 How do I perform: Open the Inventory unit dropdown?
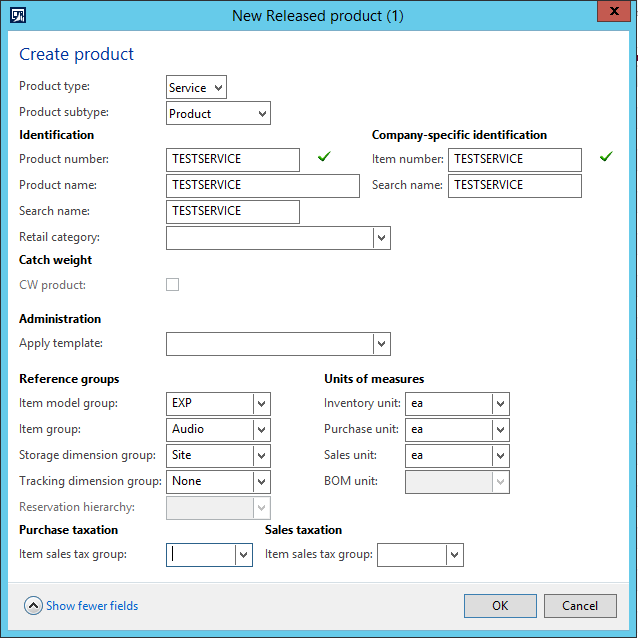click(x=500, y=404)
